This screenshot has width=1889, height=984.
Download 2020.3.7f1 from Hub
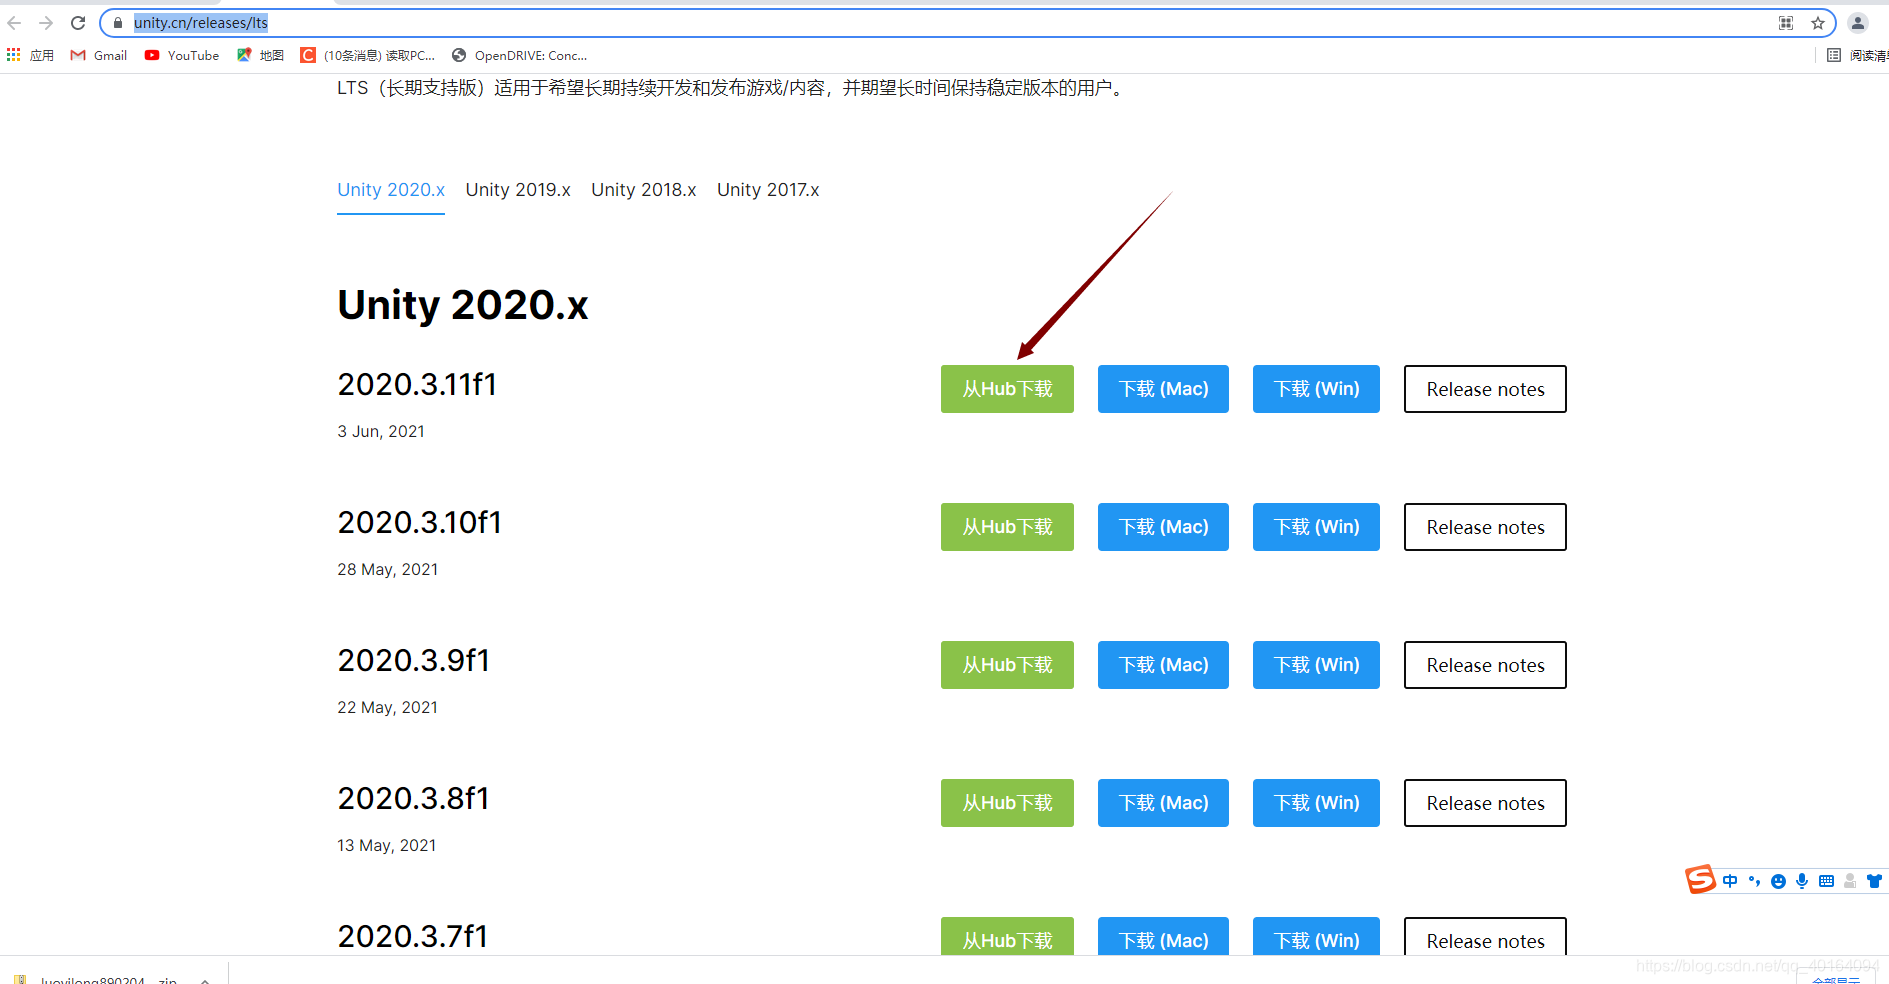pyautogui.click(x=1007, y=936)
